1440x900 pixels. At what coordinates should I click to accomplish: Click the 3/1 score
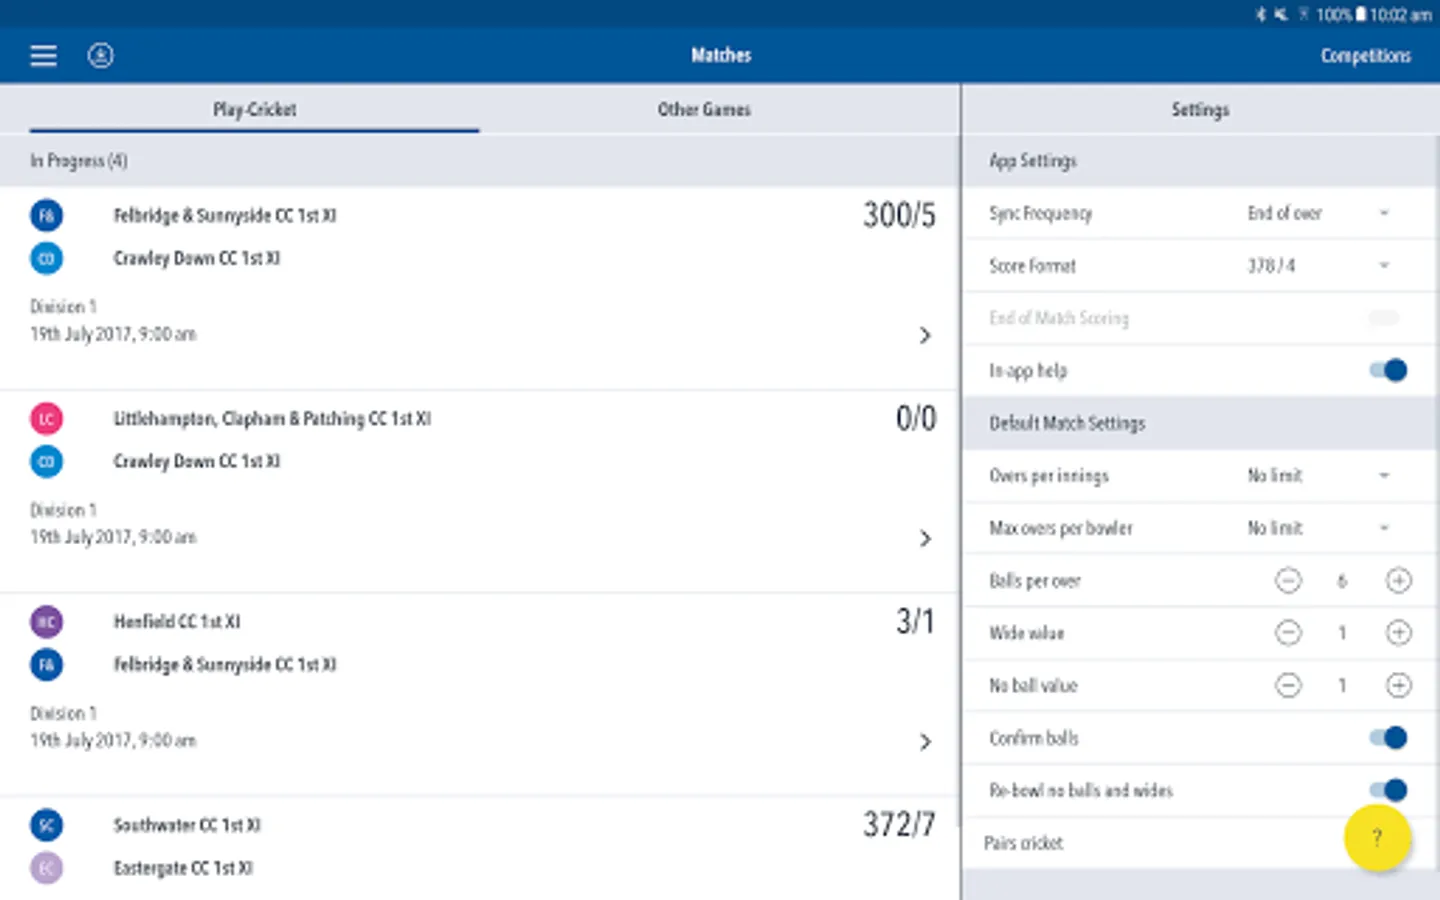pyautogui.click(x=915, y=621)
